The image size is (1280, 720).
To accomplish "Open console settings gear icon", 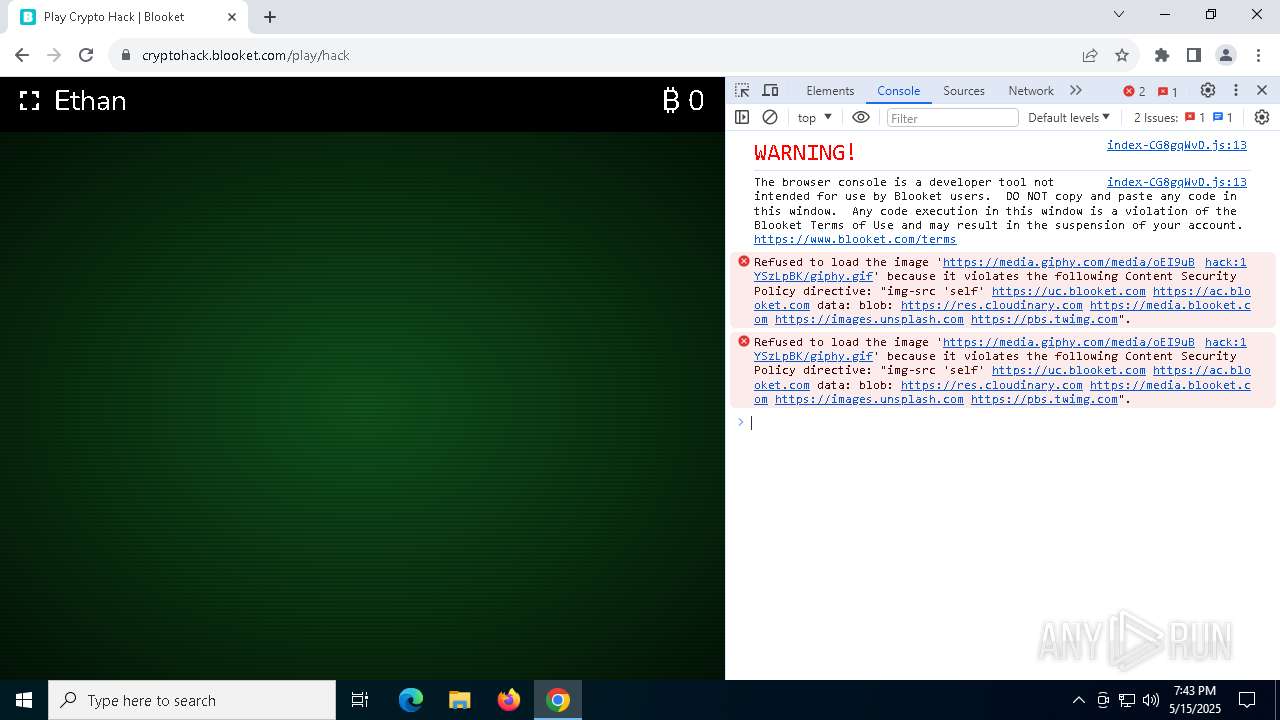I will point(1262,117).
